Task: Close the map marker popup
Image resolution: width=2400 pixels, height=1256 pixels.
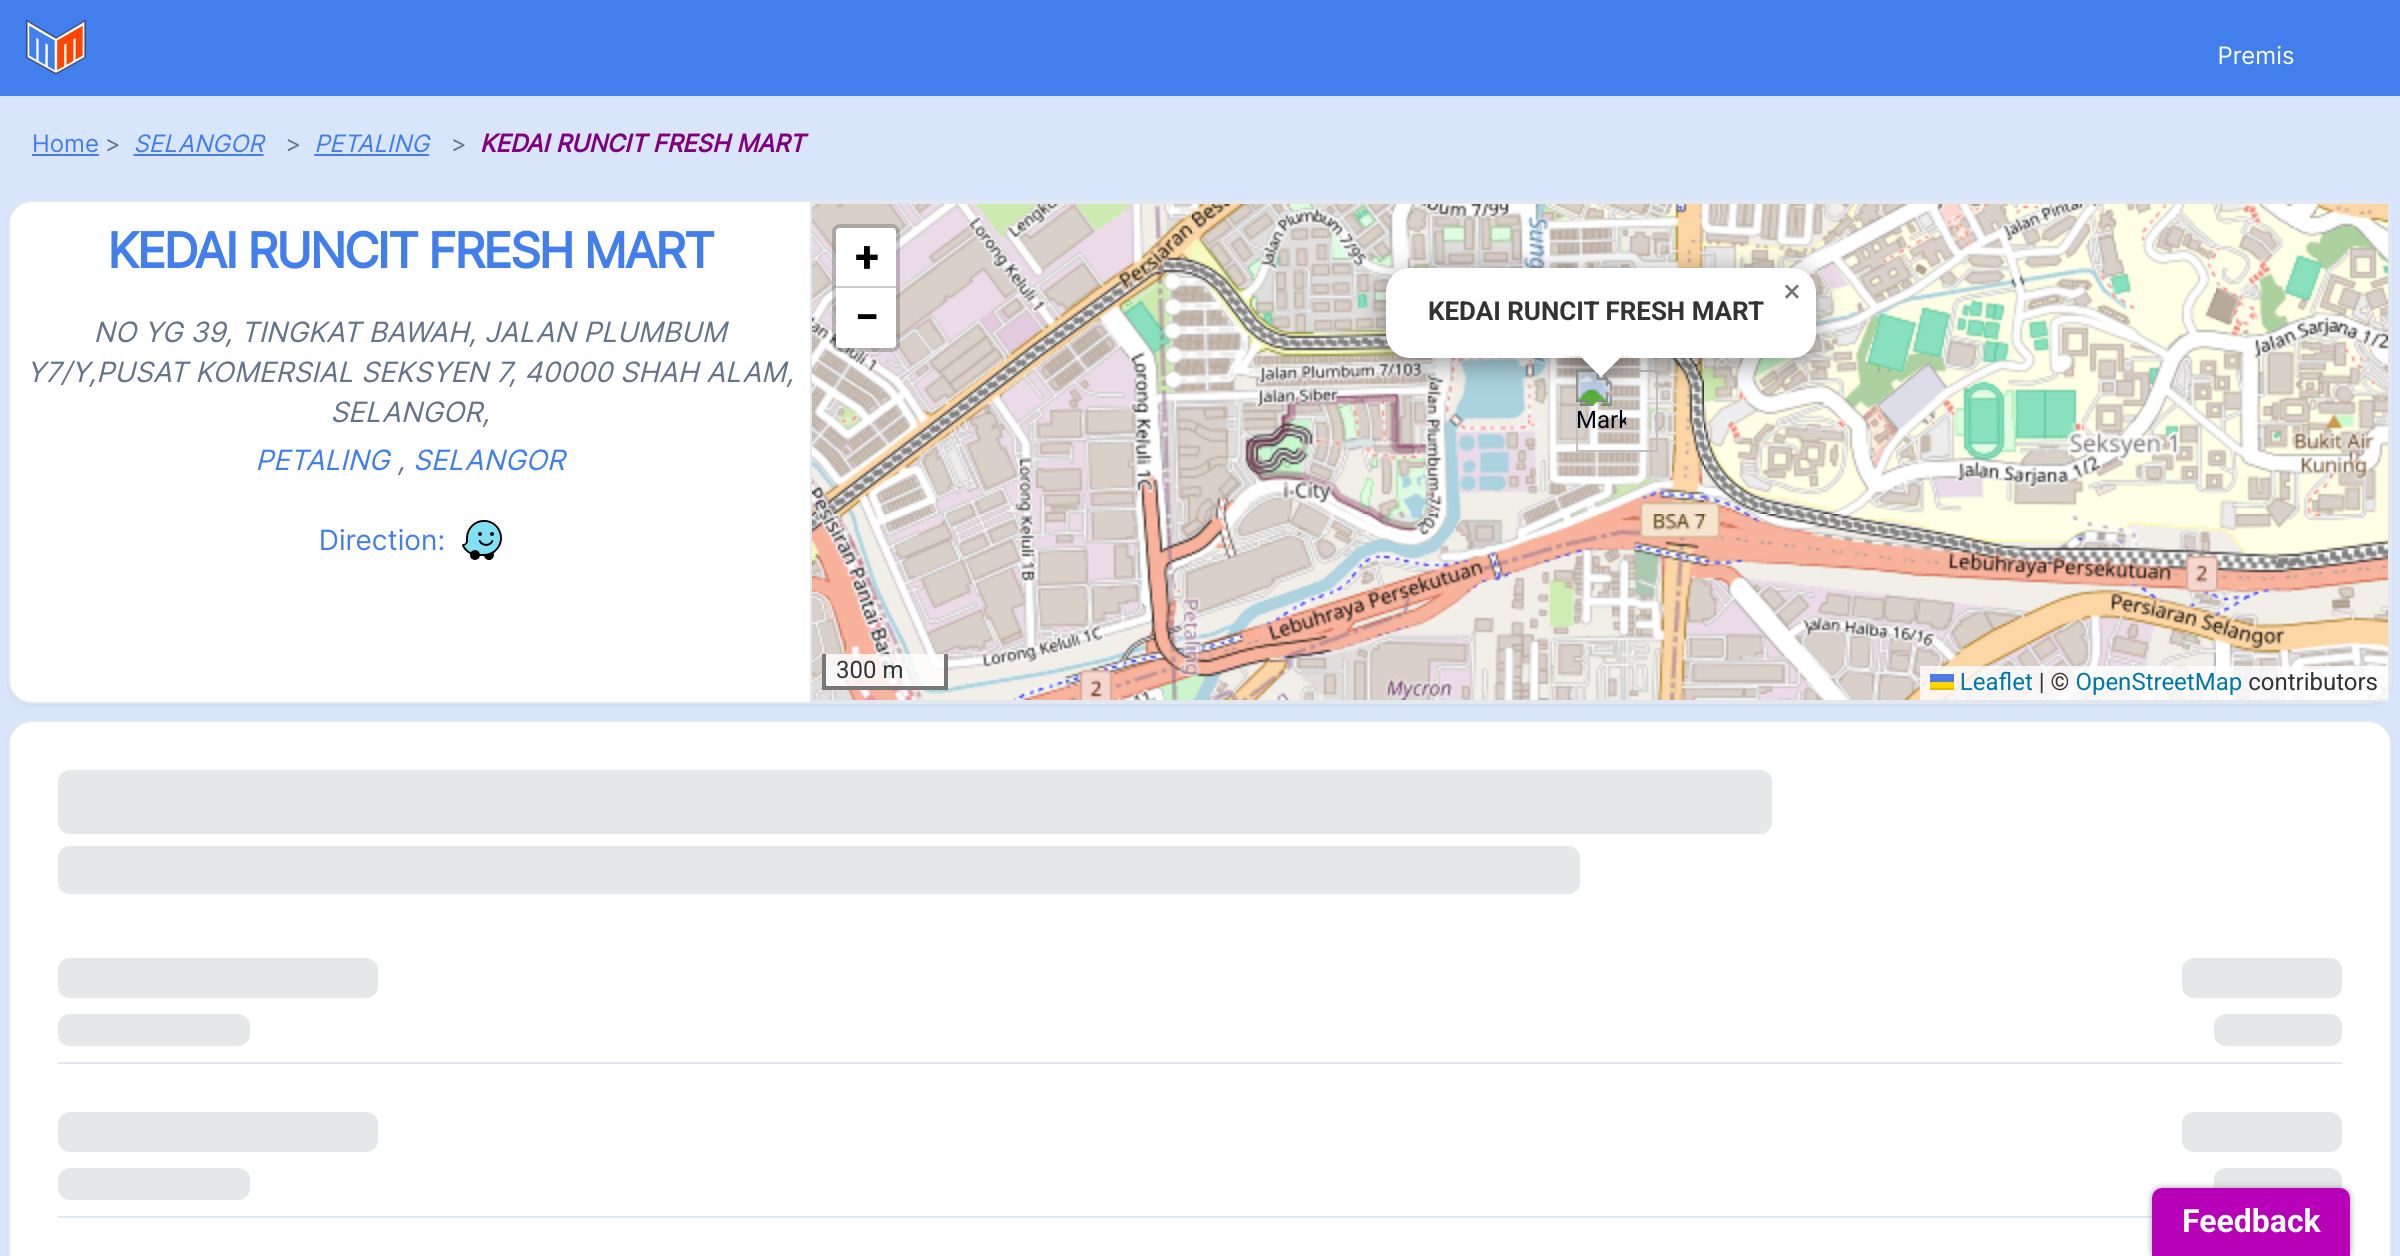Action: [1791, 292]
